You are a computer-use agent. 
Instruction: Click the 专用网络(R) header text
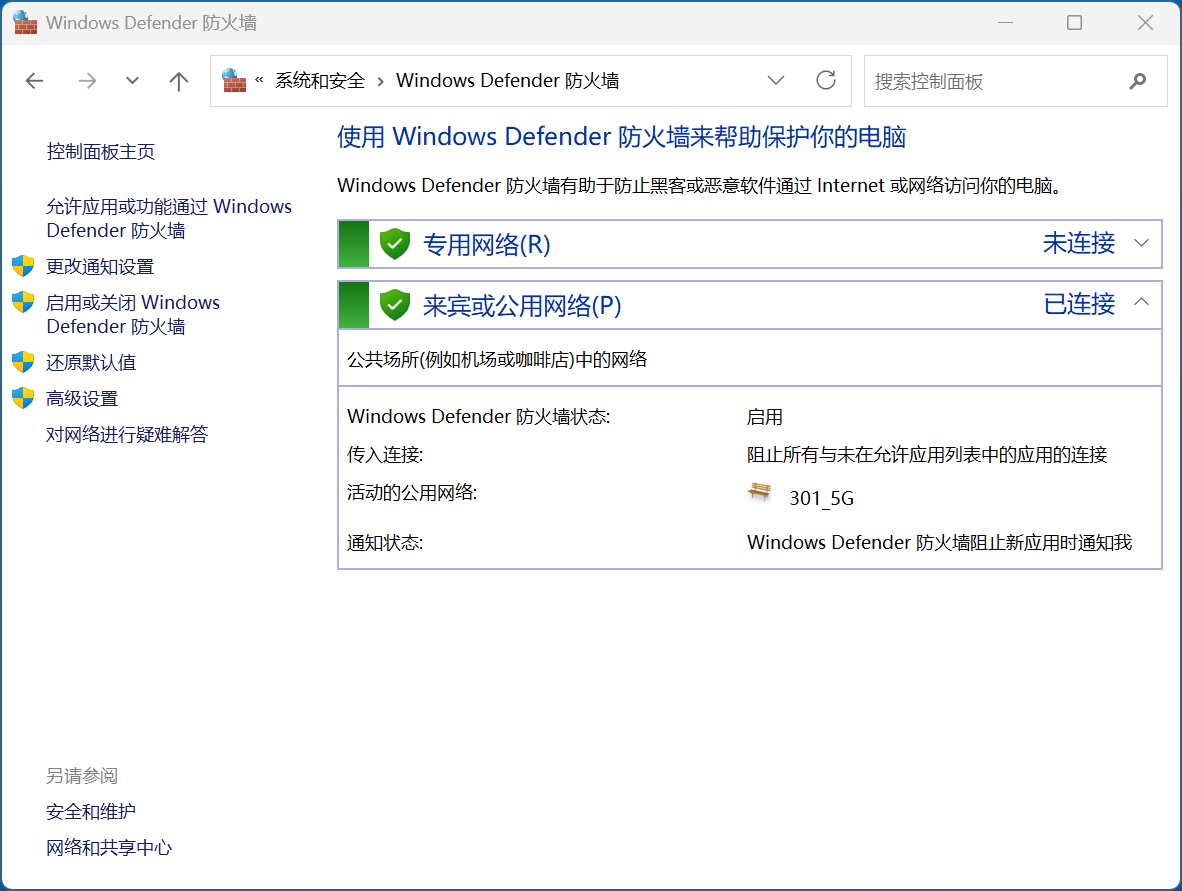click(486, 244)
